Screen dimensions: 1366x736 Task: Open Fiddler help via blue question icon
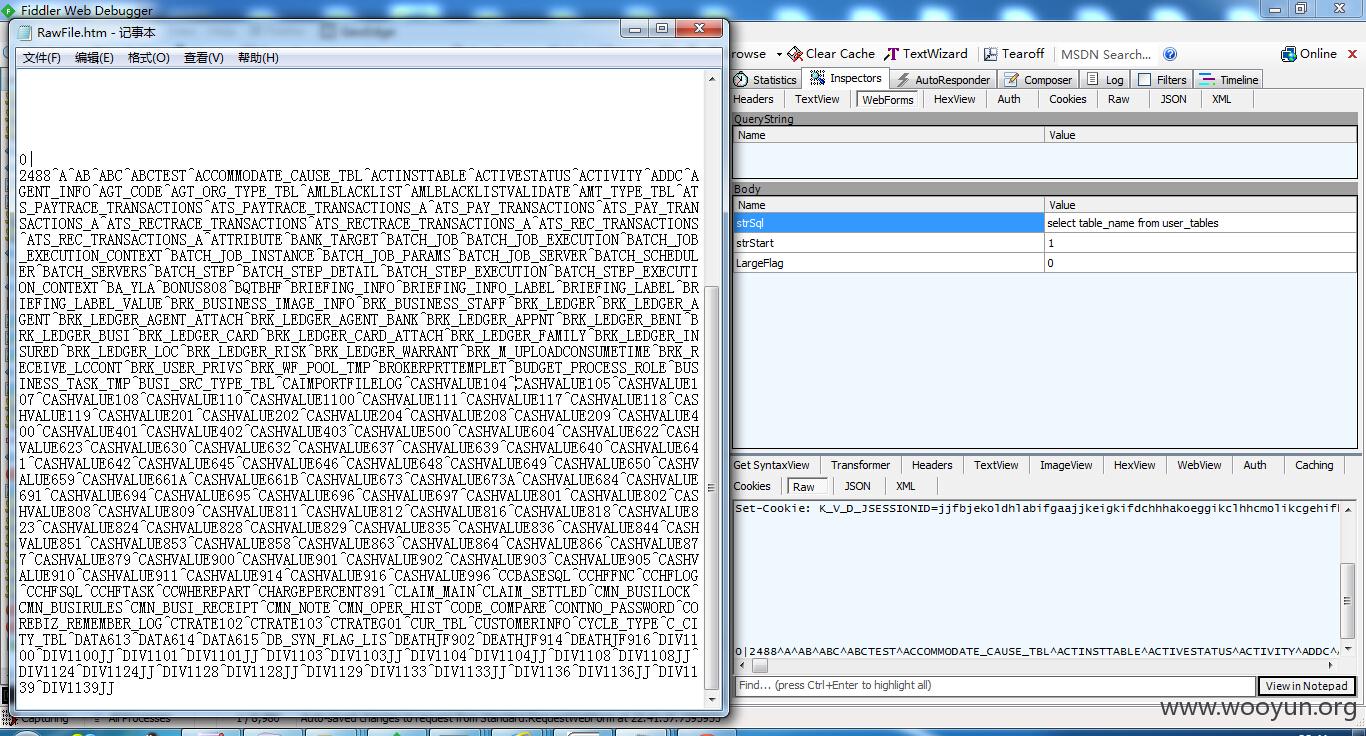pyautogui.click(x=1170, y=54)
